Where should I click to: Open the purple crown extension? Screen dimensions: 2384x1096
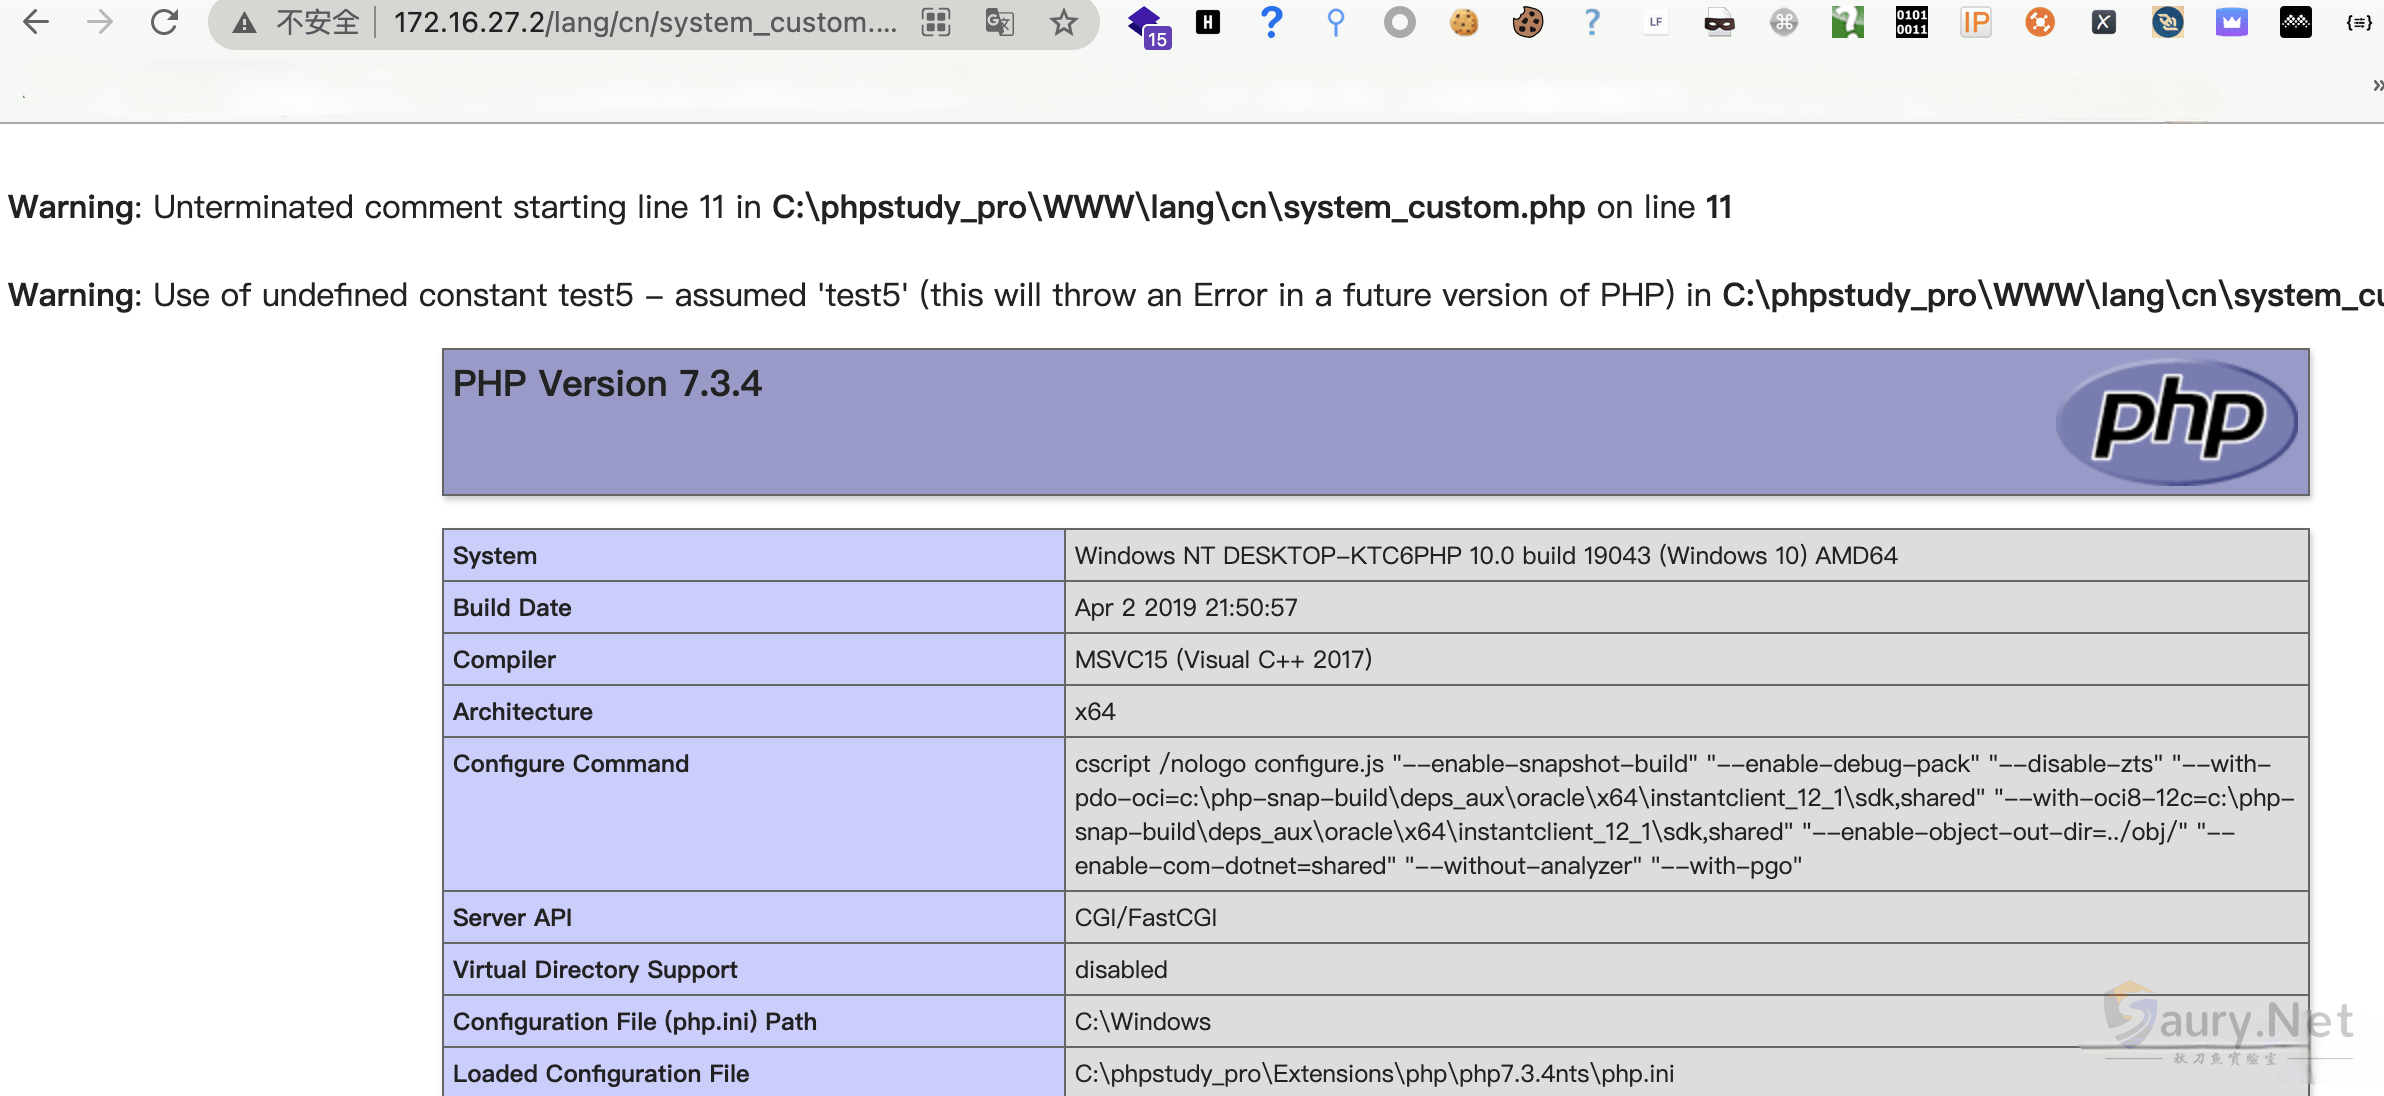pyautogui.click(x=2232, y=21)
